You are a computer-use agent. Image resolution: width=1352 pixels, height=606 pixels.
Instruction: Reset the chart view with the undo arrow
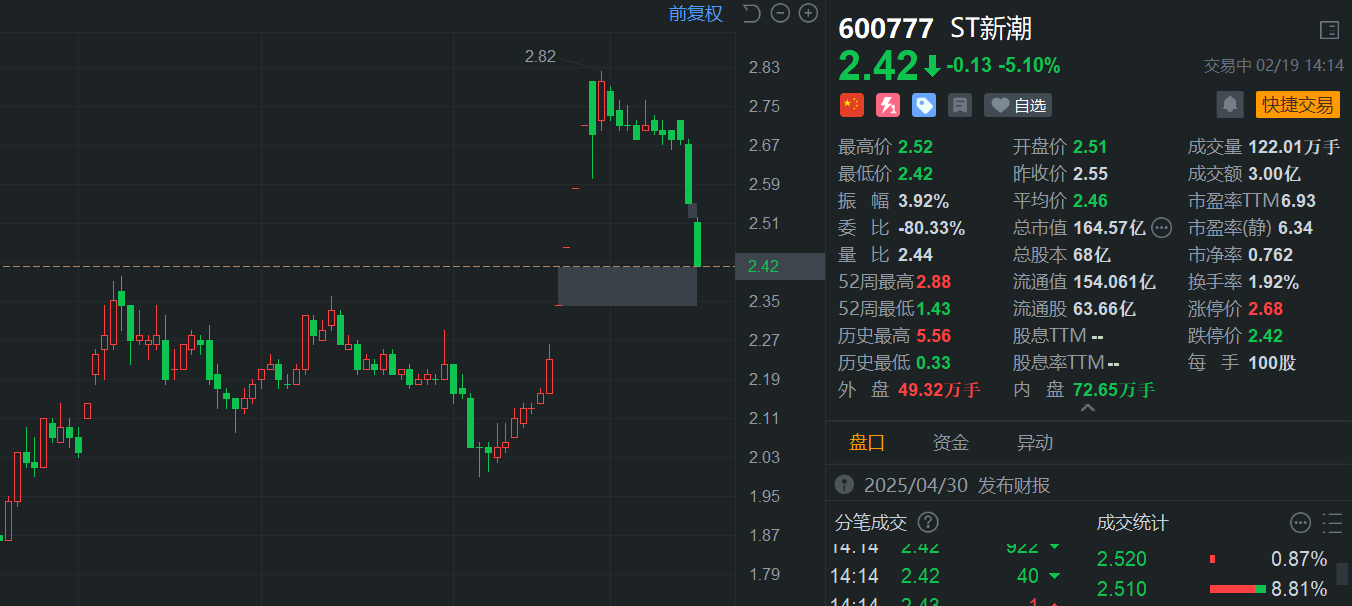click(x=752, y=13)
